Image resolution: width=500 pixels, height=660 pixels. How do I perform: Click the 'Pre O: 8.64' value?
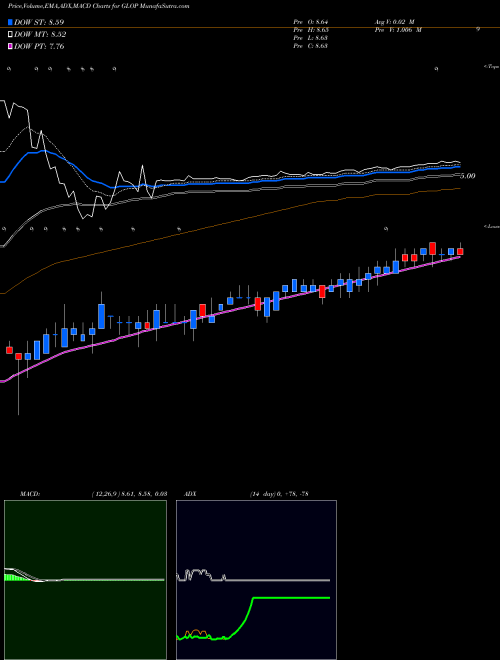coord(311,22)
